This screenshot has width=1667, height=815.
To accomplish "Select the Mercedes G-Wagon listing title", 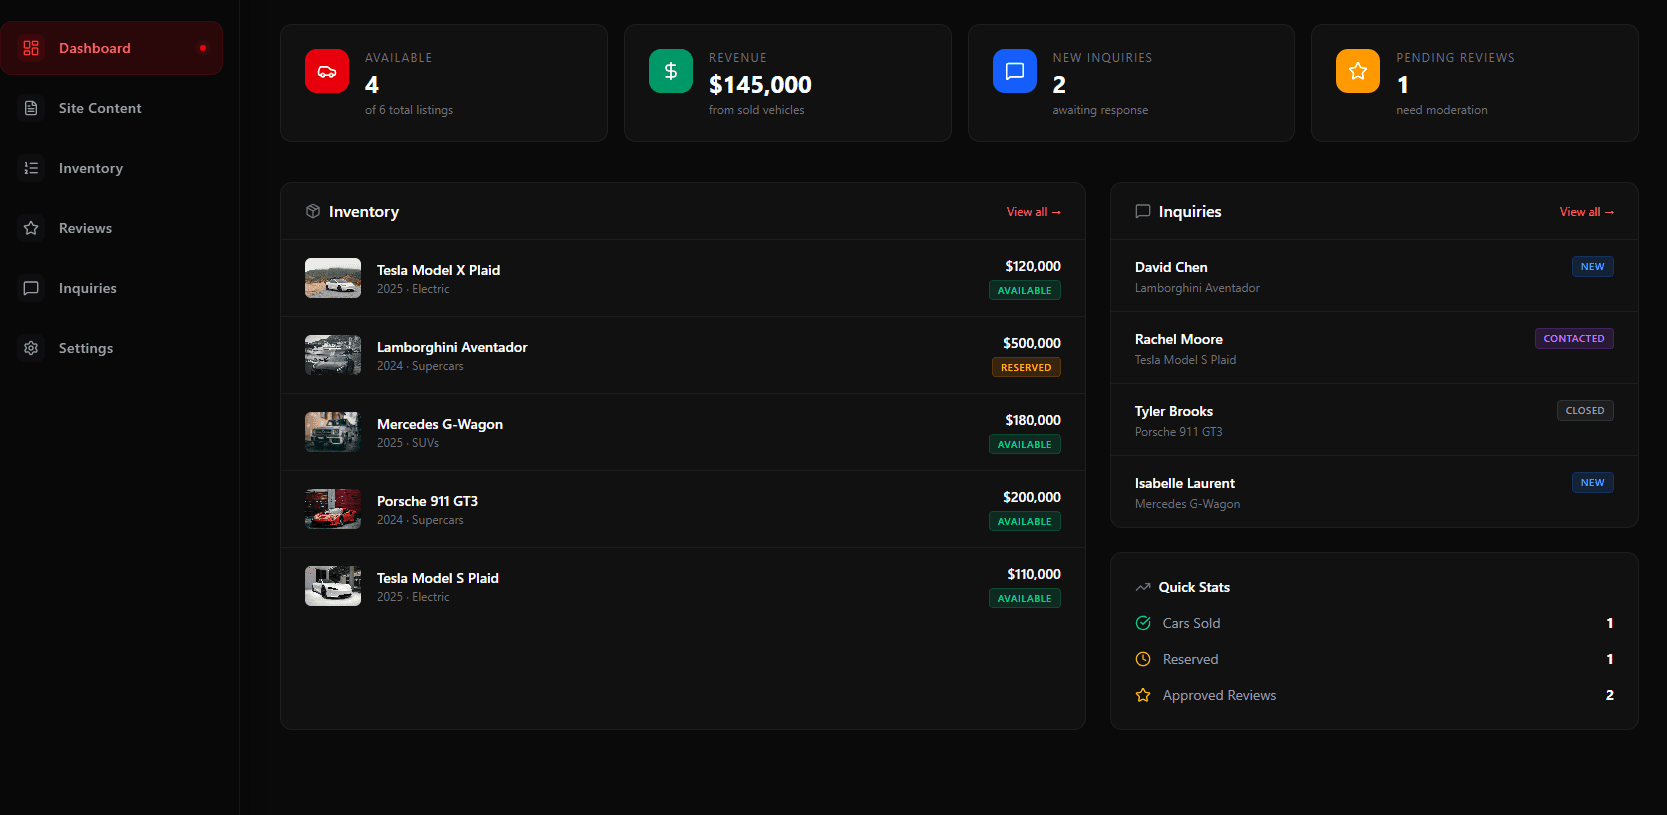I will pos(440,424).
